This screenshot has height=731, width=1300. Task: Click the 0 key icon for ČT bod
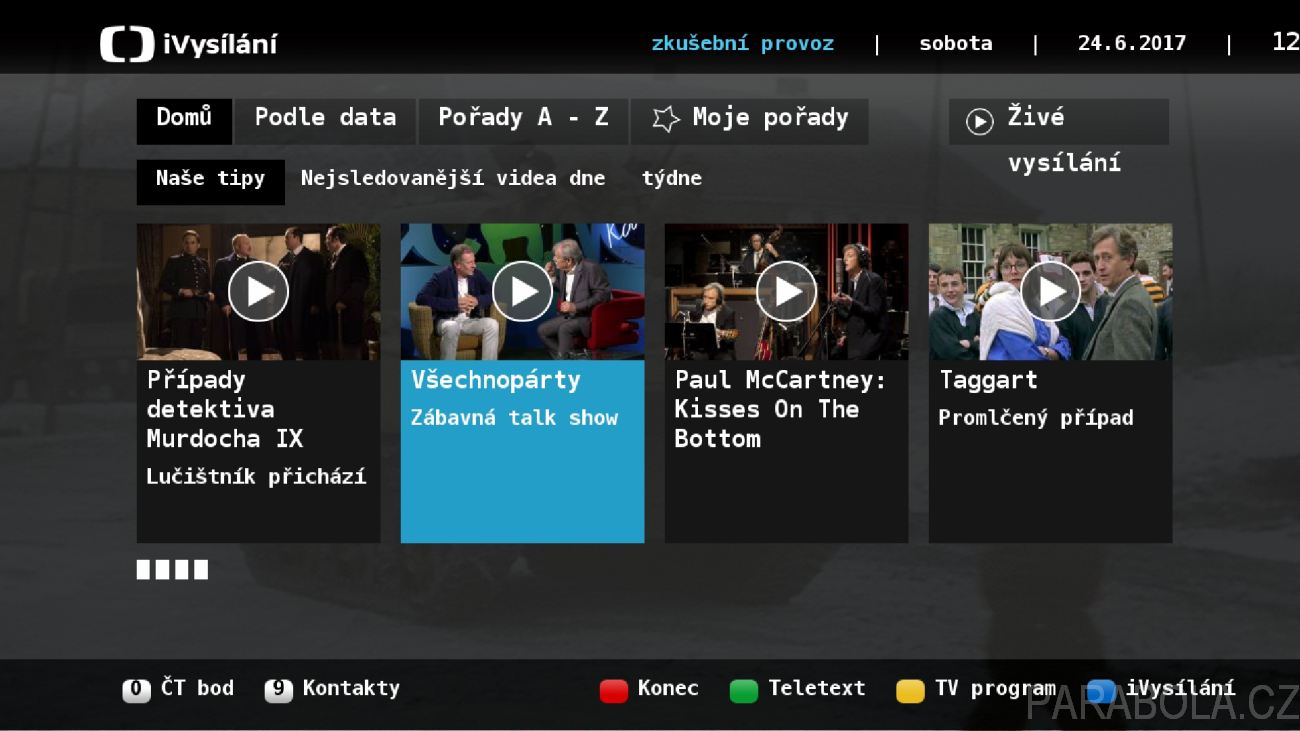pos(136,690)
